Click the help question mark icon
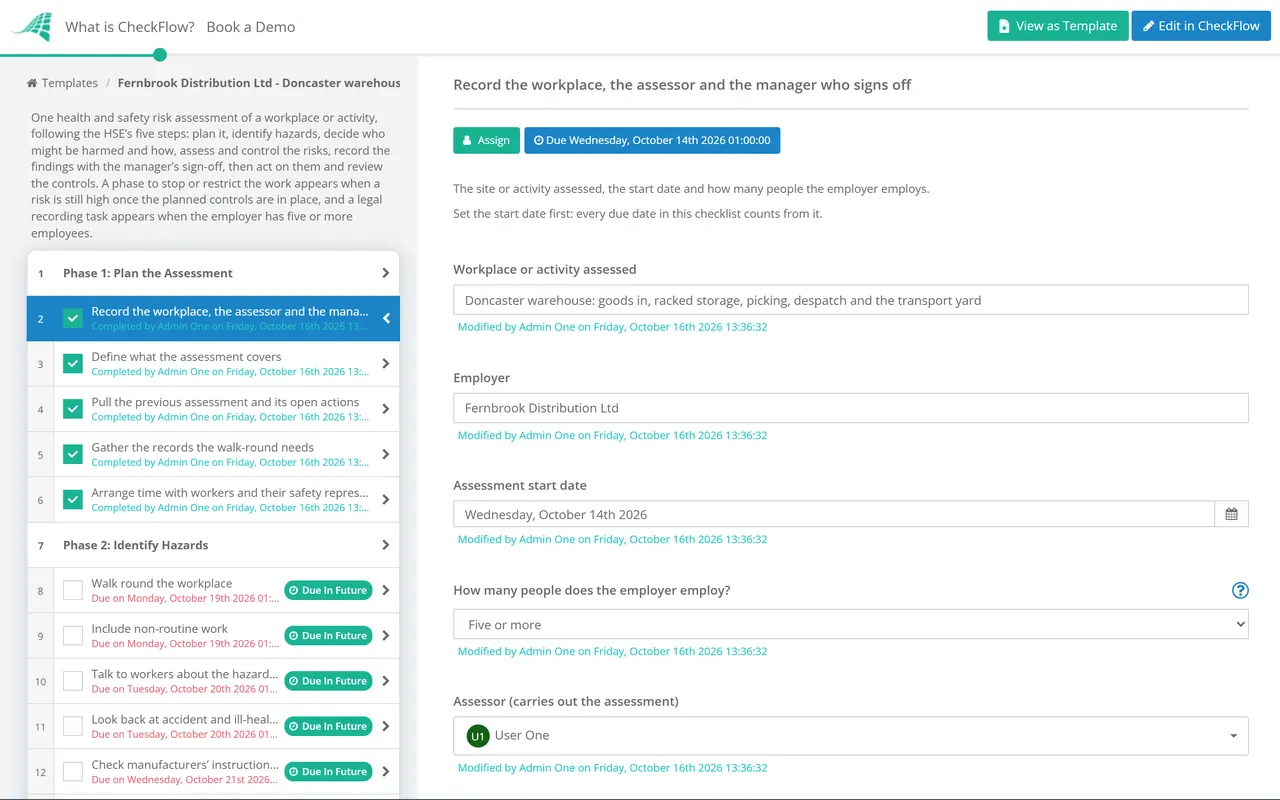The image size is (1280, 800). (x=1240, y=590)
